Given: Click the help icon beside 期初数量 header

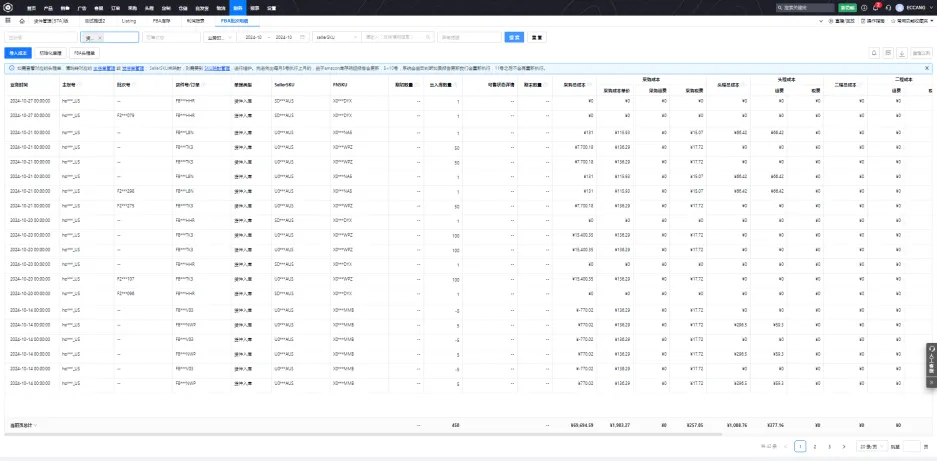Looking at the screenshot, I should [x=418, y=85].
